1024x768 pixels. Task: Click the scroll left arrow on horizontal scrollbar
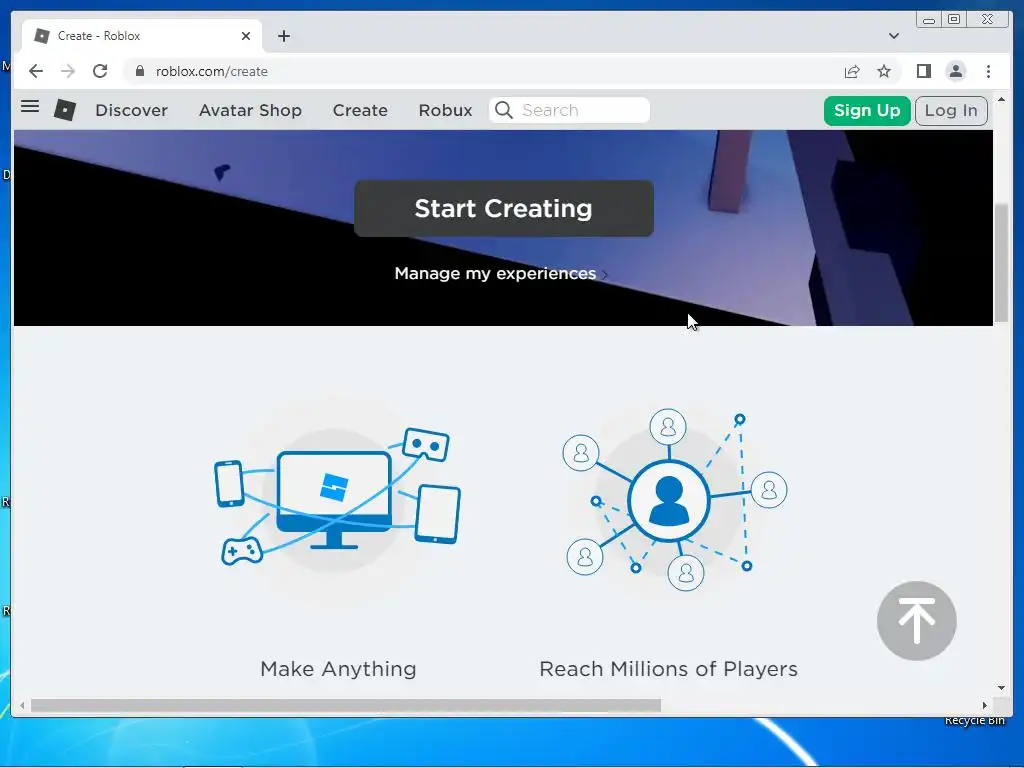pos(22,705)
